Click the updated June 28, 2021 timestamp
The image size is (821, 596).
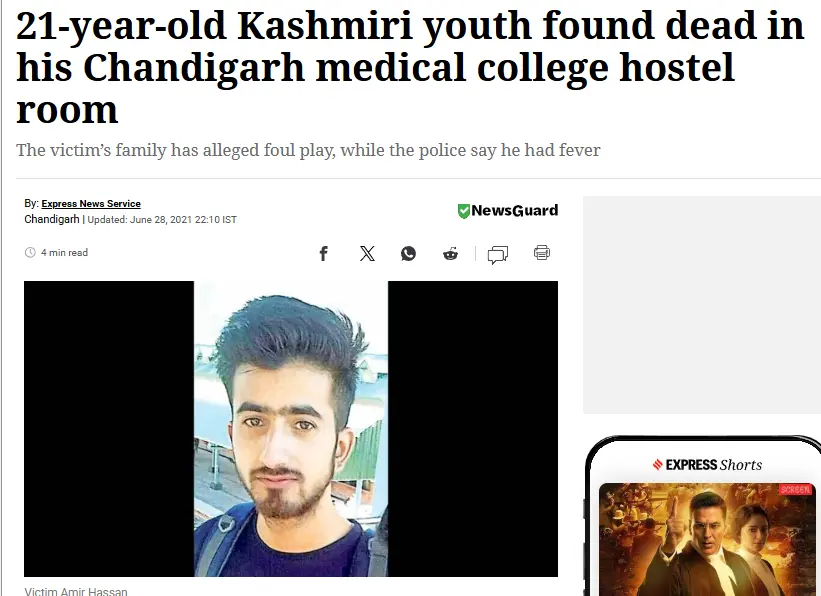pos(162,220)
